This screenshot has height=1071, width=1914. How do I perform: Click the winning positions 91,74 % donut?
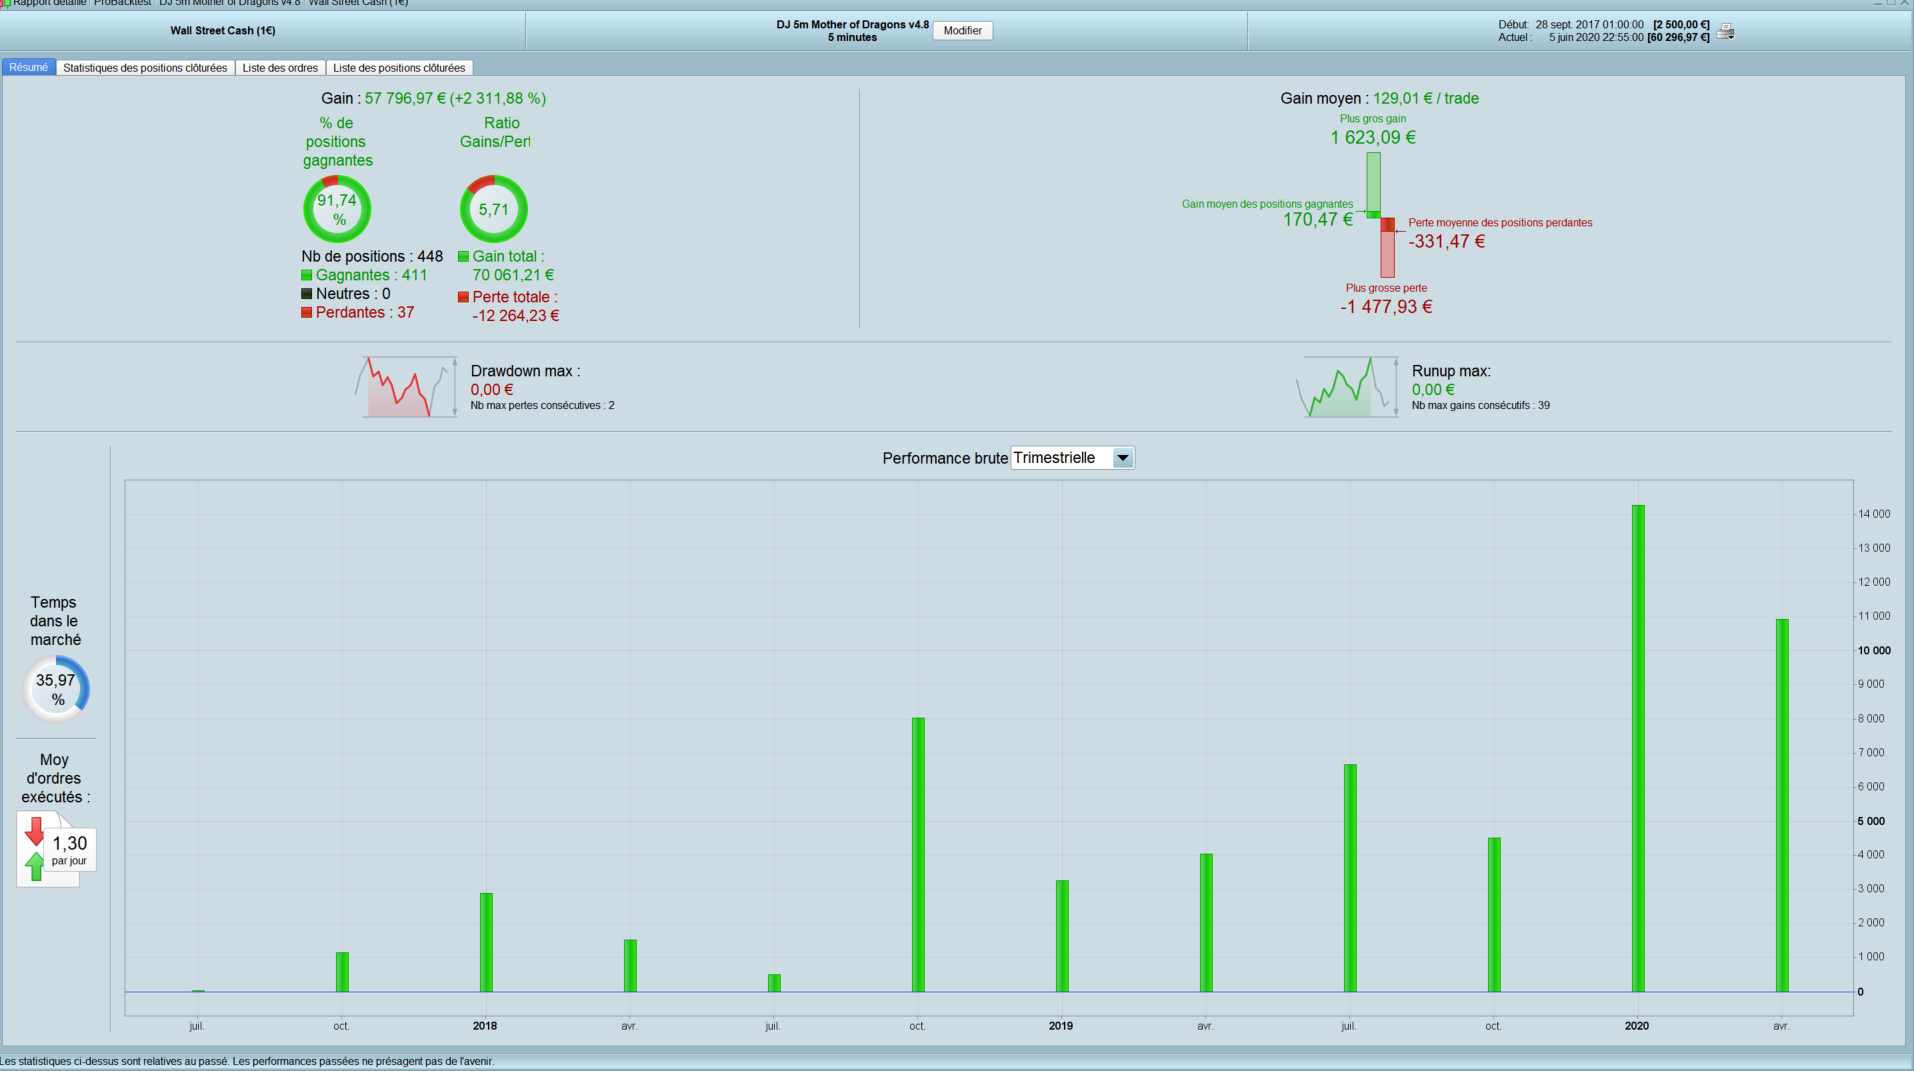click(337, 209)
